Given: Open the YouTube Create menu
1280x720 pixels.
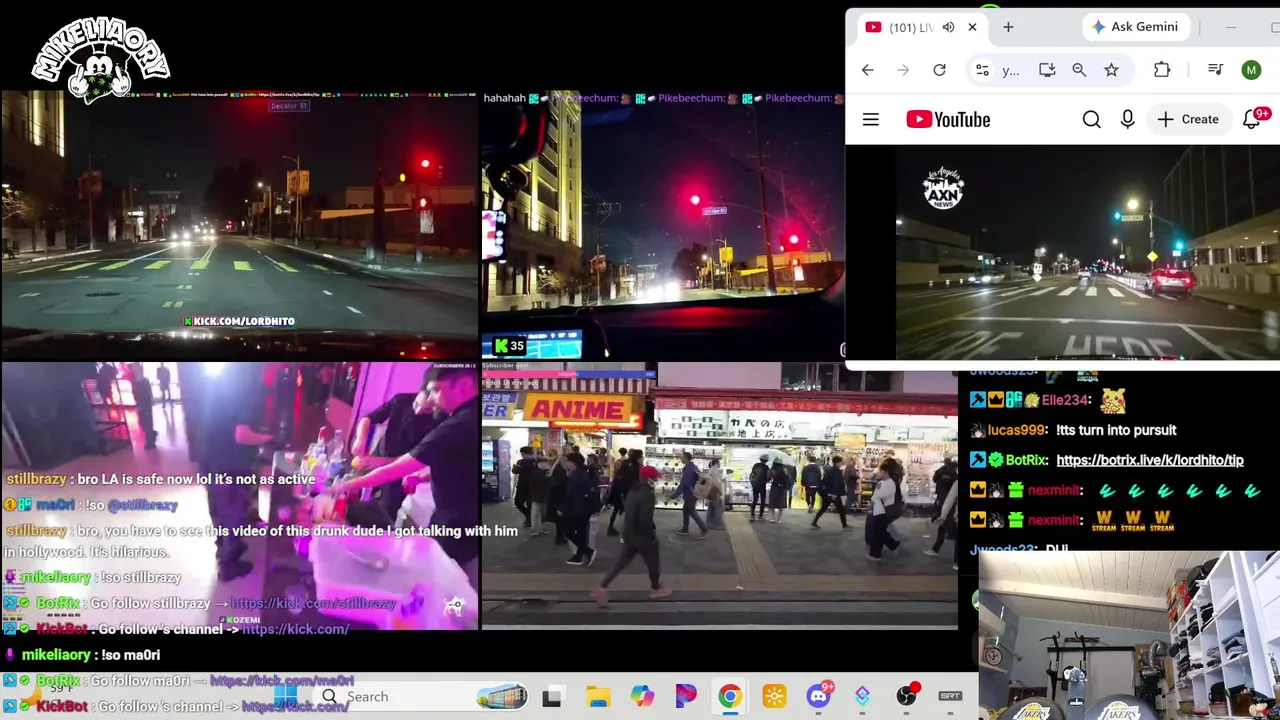Looking at the screenshot, I should (x=1188, y=119).
